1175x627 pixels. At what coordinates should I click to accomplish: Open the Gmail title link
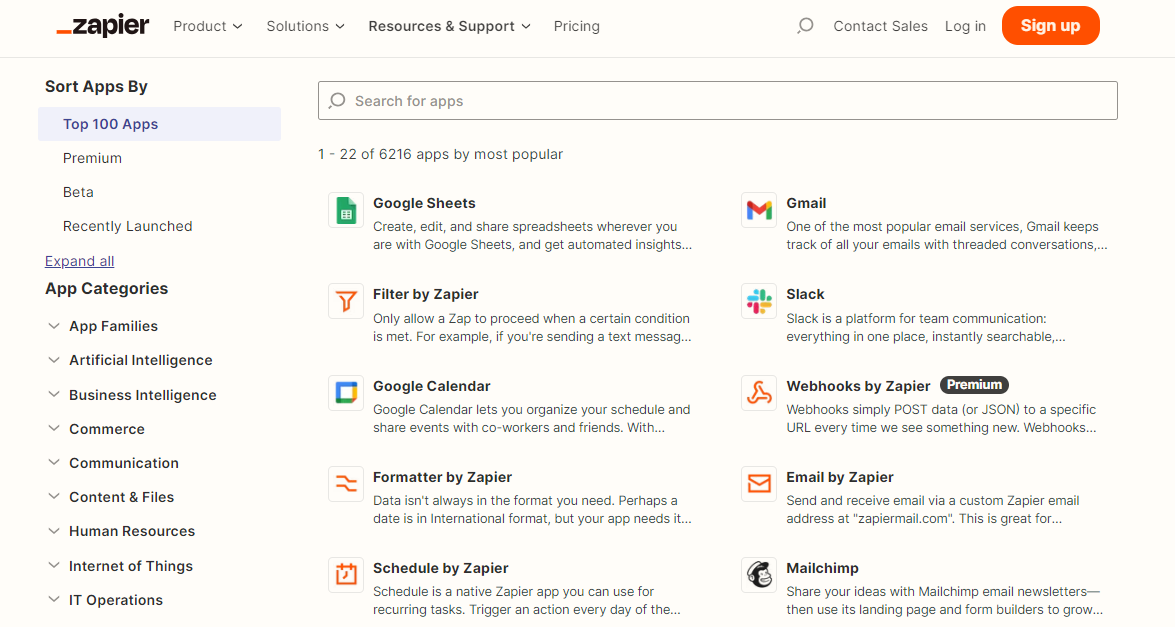(806, 203)
